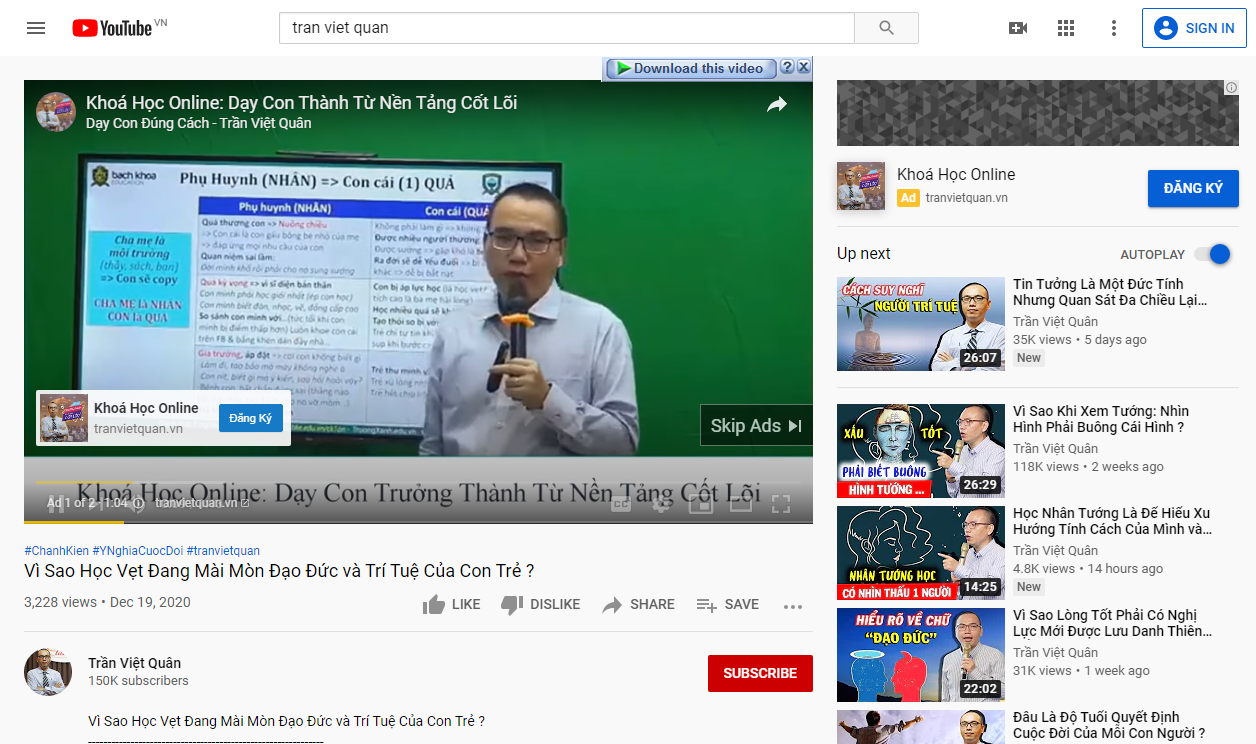Click the 150K subscribers text

coord(138,681)
